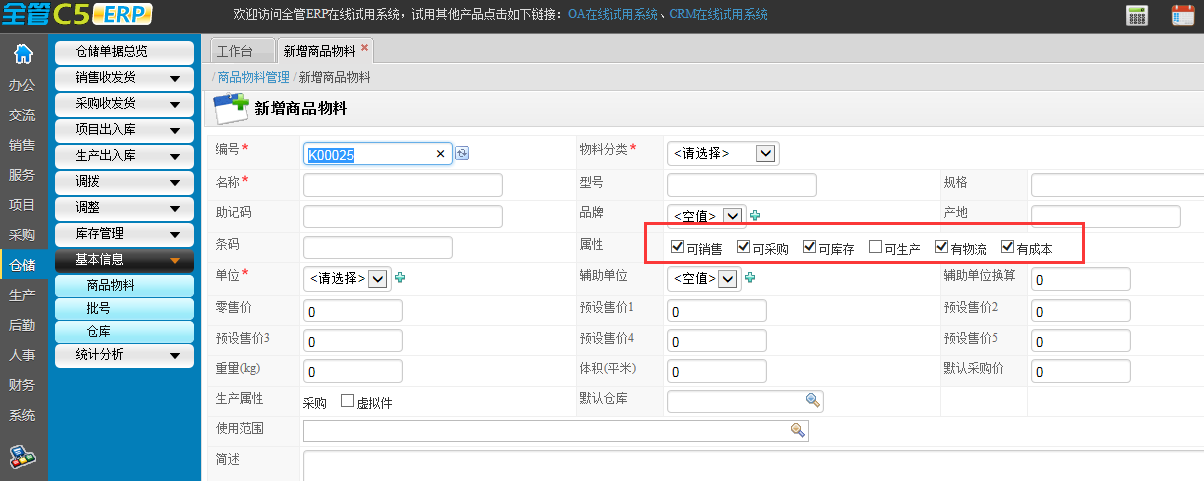This screenshot has height=481, width=1204.
Task: Click the 简述 text area
Action: [753, 466]
